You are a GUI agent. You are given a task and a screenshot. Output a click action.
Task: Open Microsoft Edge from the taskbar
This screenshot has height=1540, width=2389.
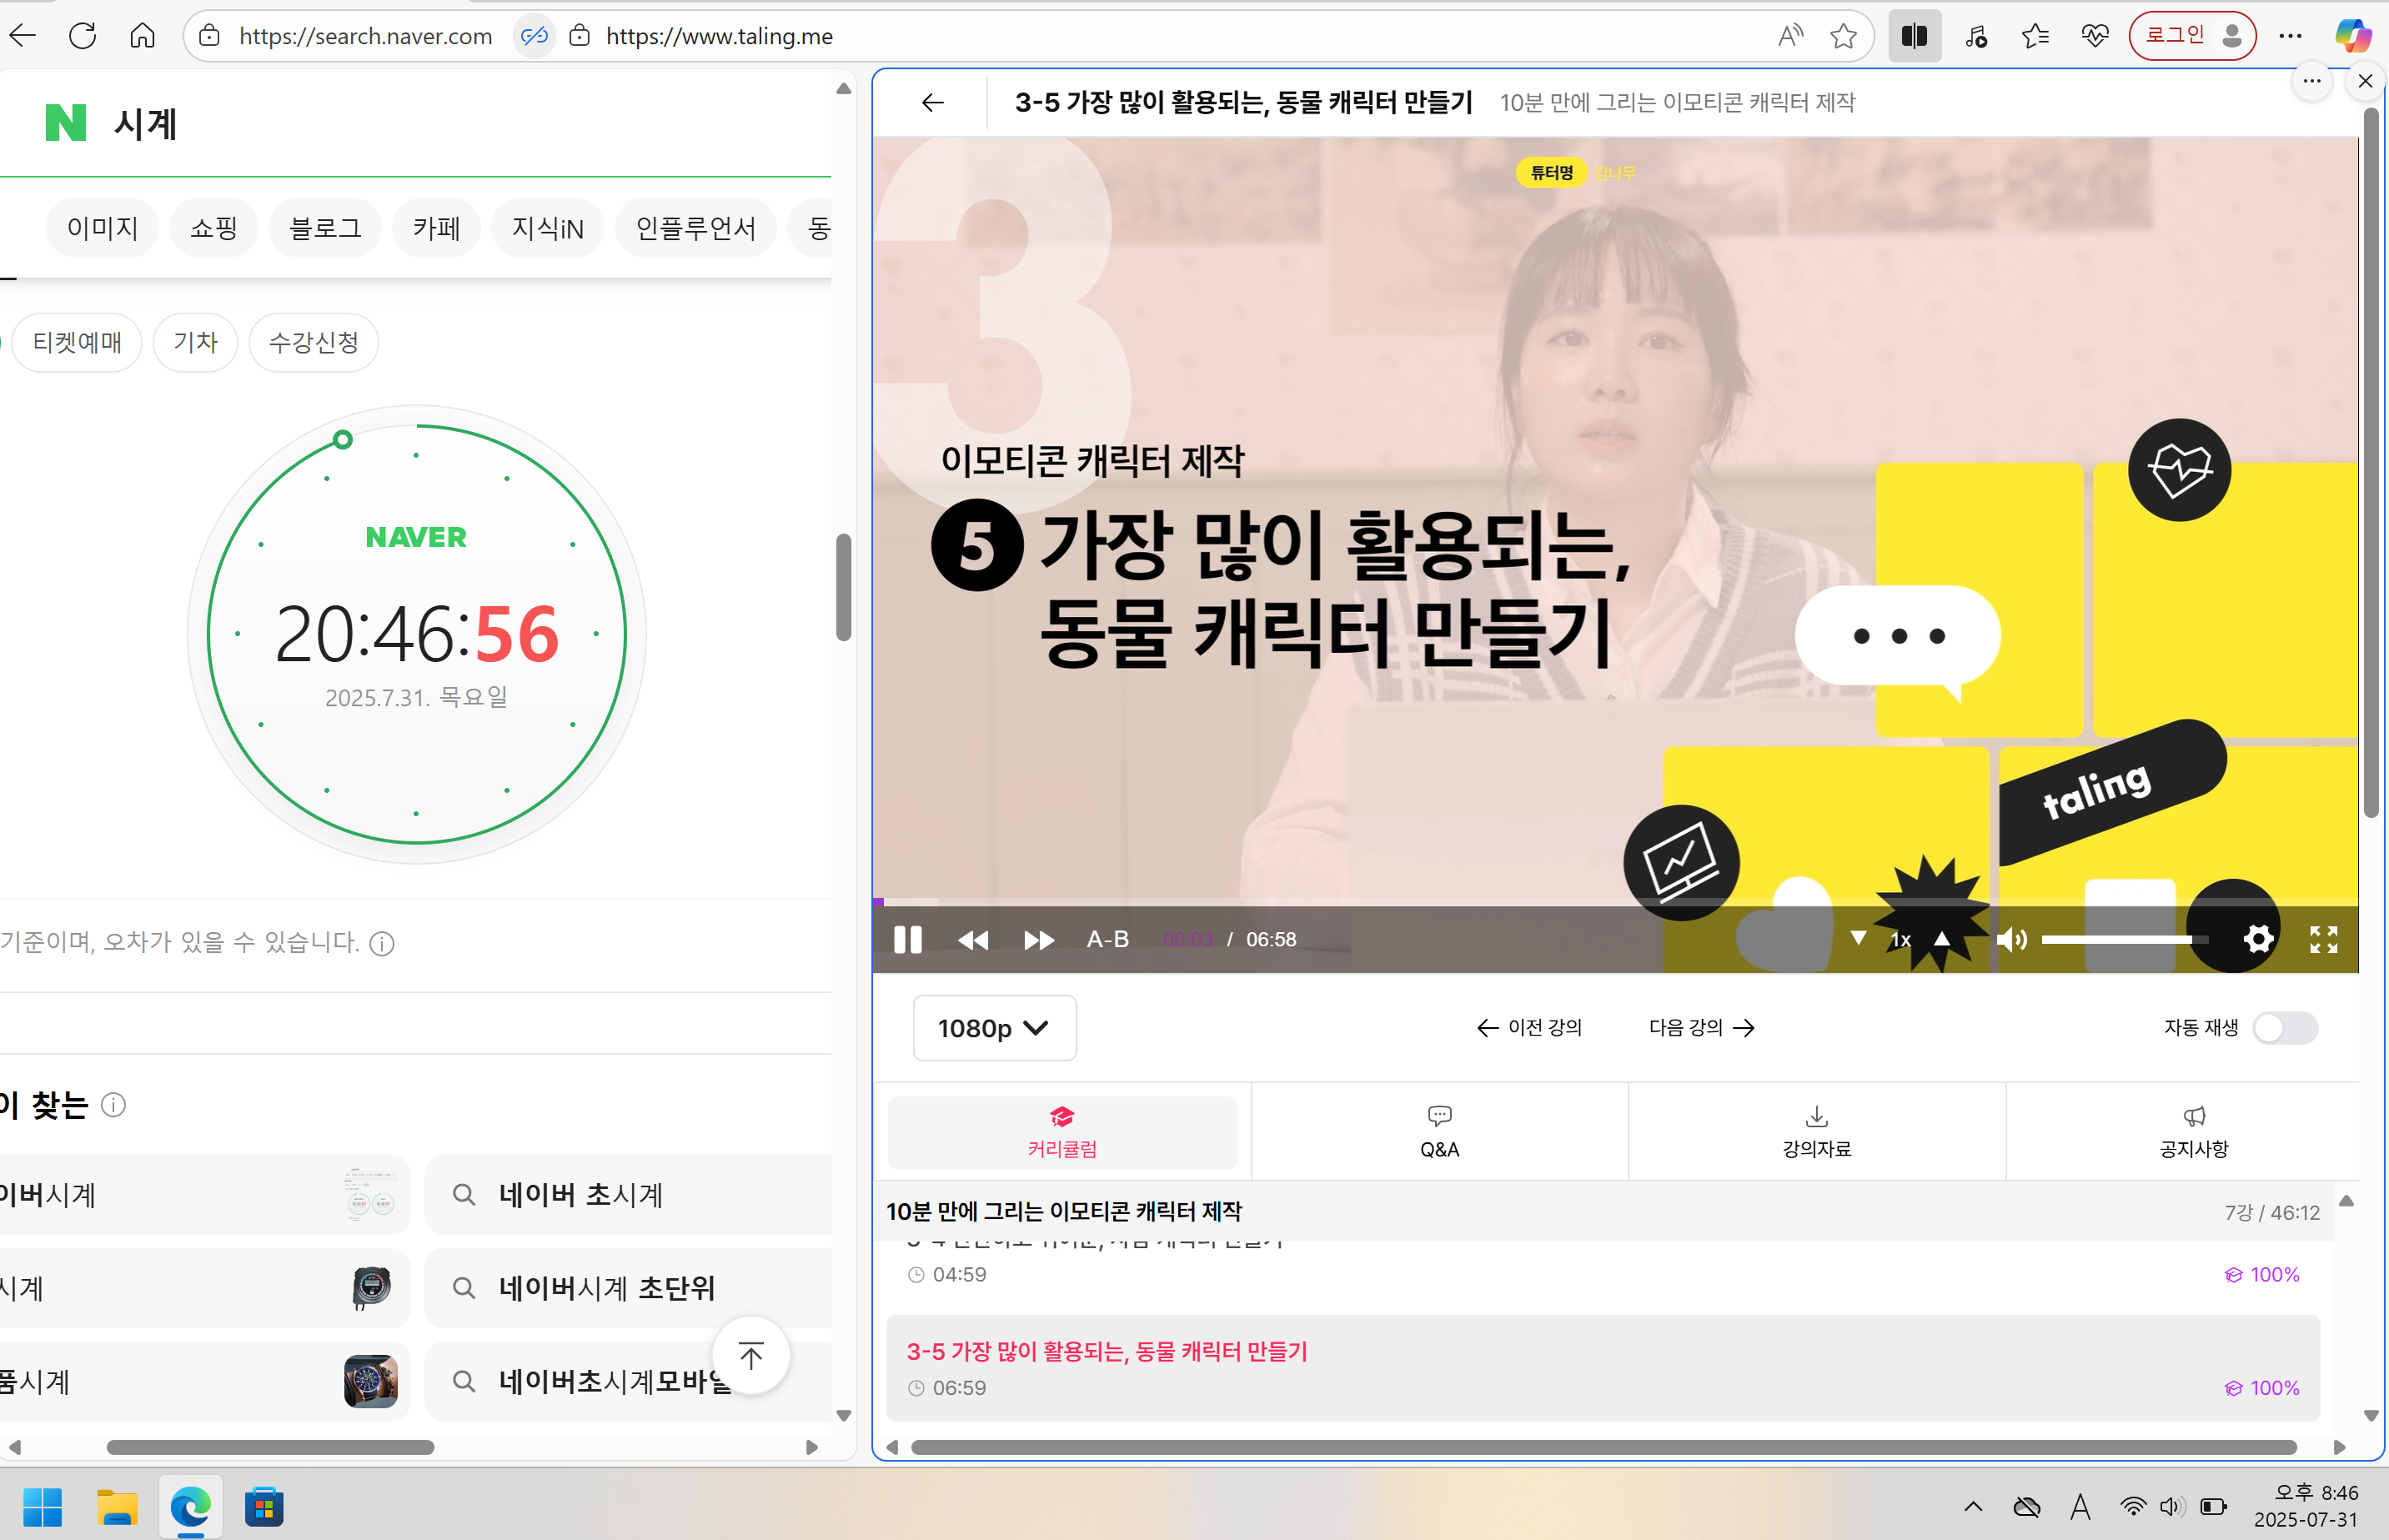coord(190,1507)
